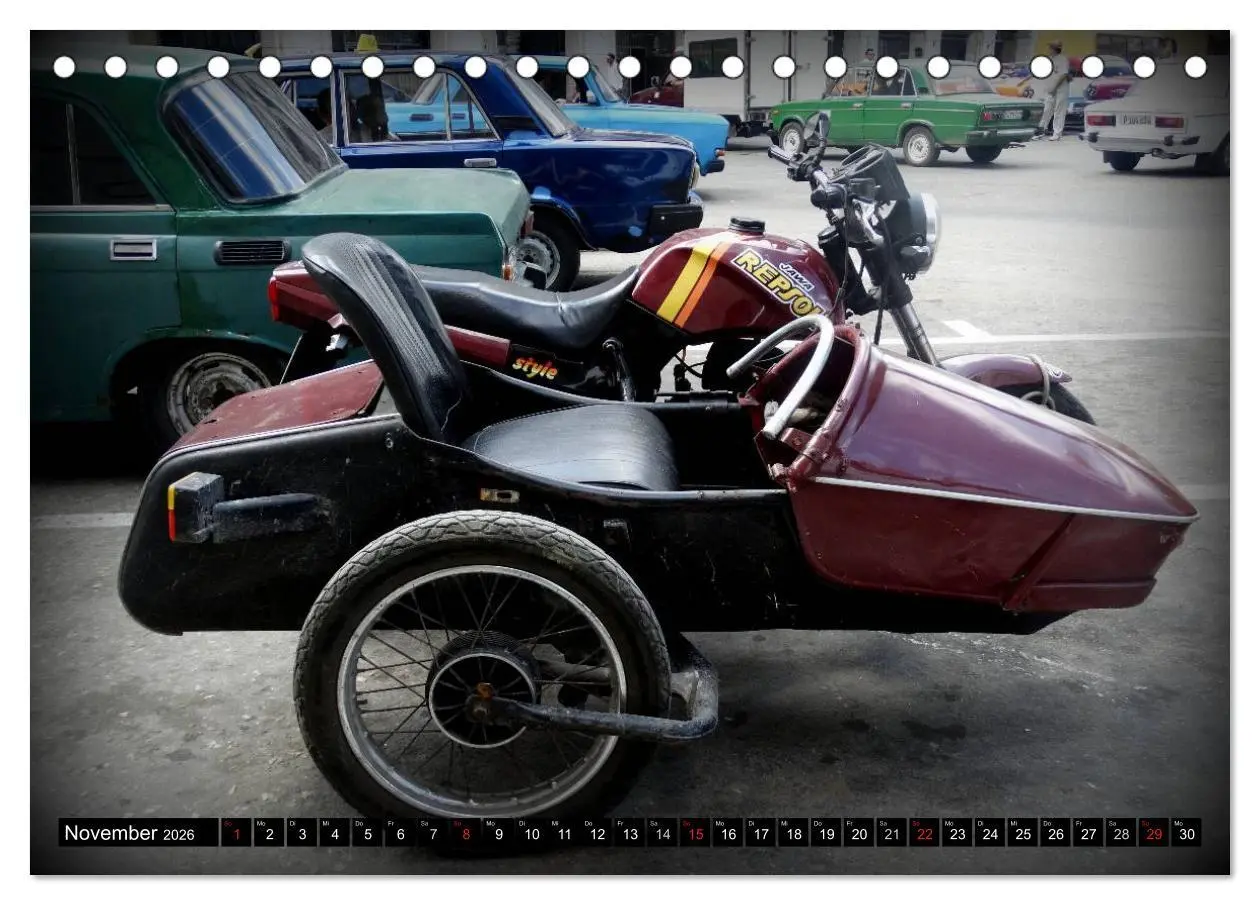Select day 23 in calendar strip
The width and height of the screenshot is (1260, 905).
point(957,832)
